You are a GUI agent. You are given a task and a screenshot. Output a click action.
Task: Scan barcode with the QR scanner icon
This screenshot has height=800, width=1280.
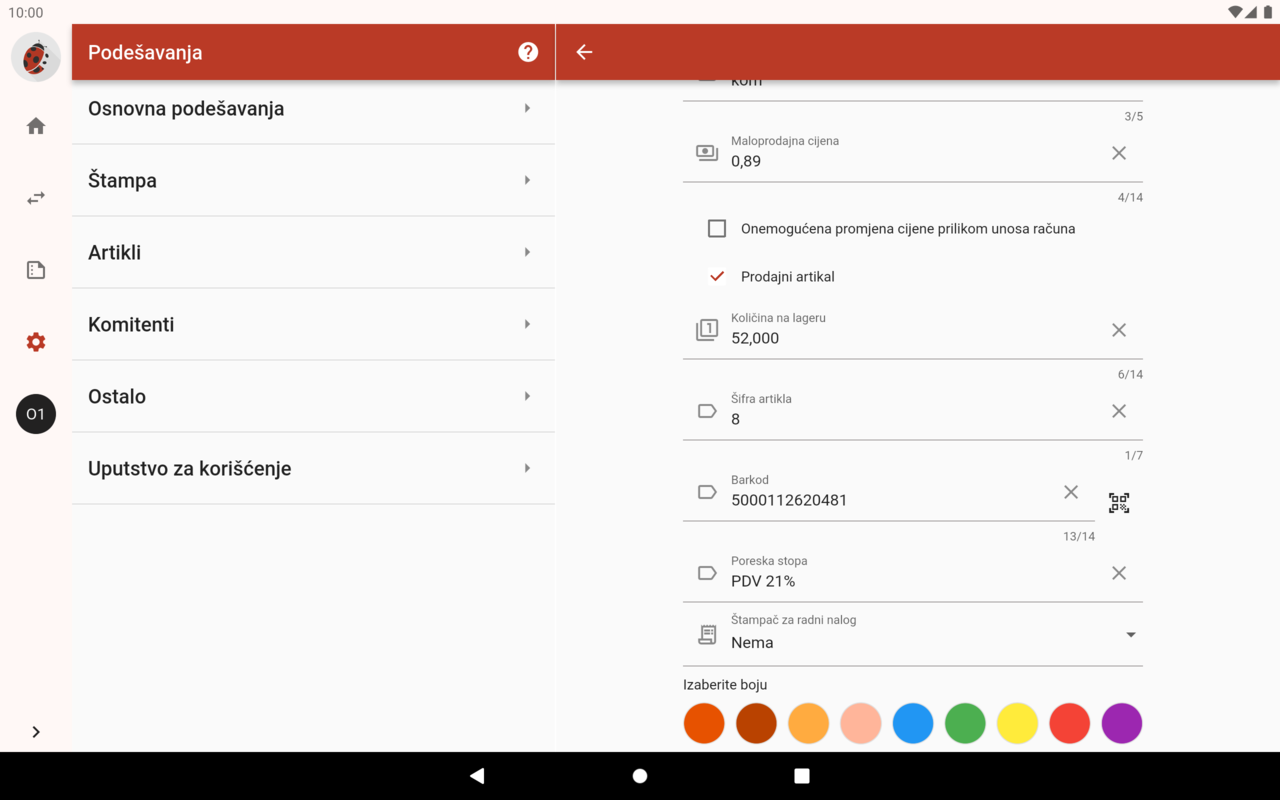pos(1119,503)
